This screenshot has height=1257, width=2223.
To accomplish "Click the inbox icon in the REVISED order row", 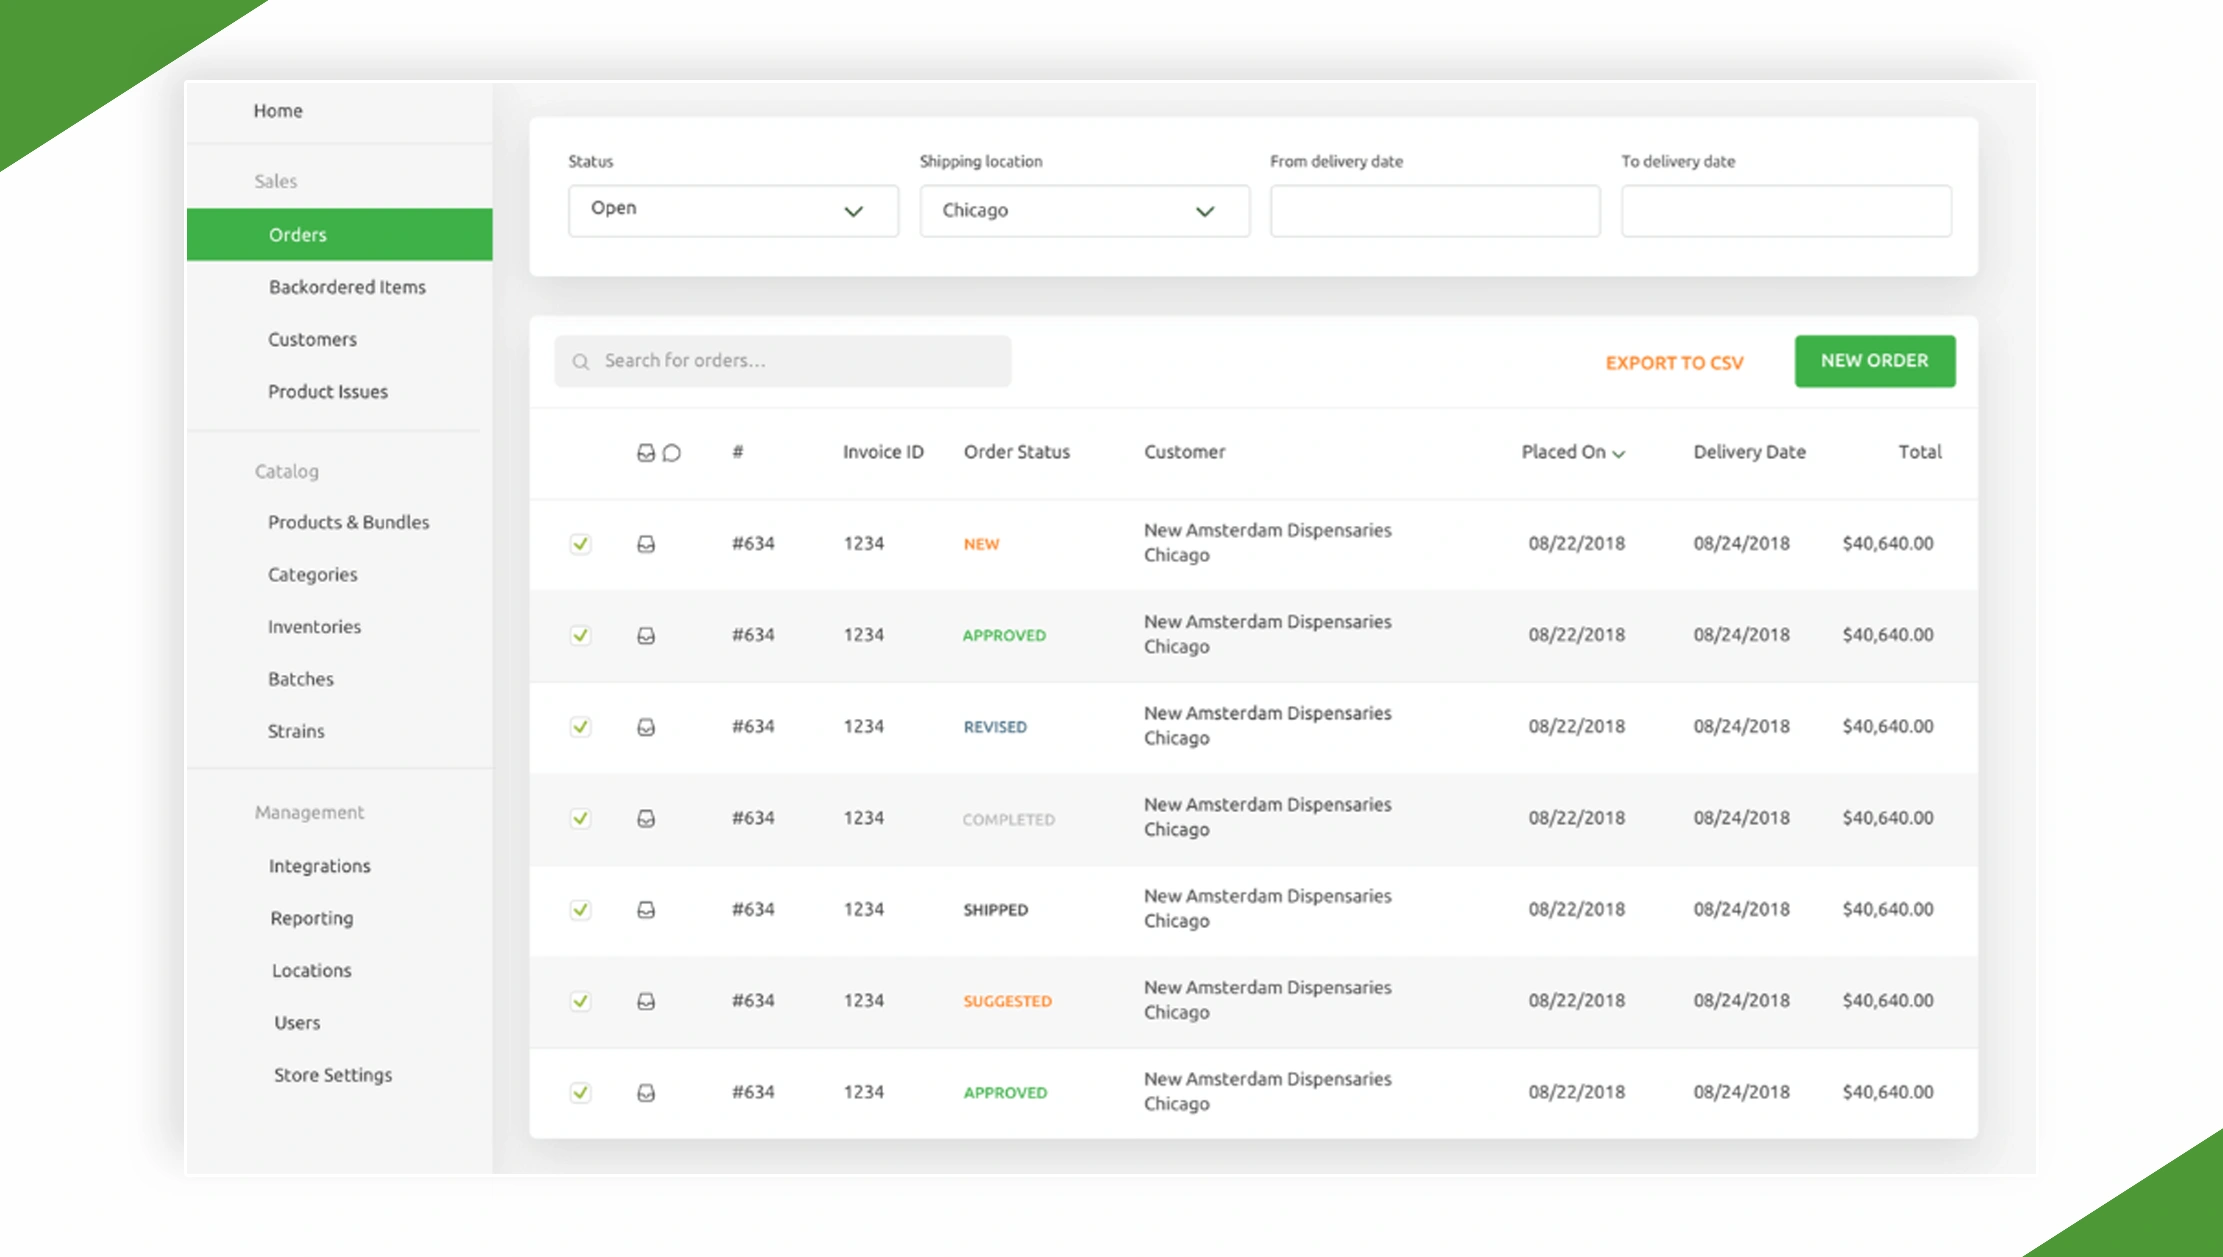I will click(646, 727).
